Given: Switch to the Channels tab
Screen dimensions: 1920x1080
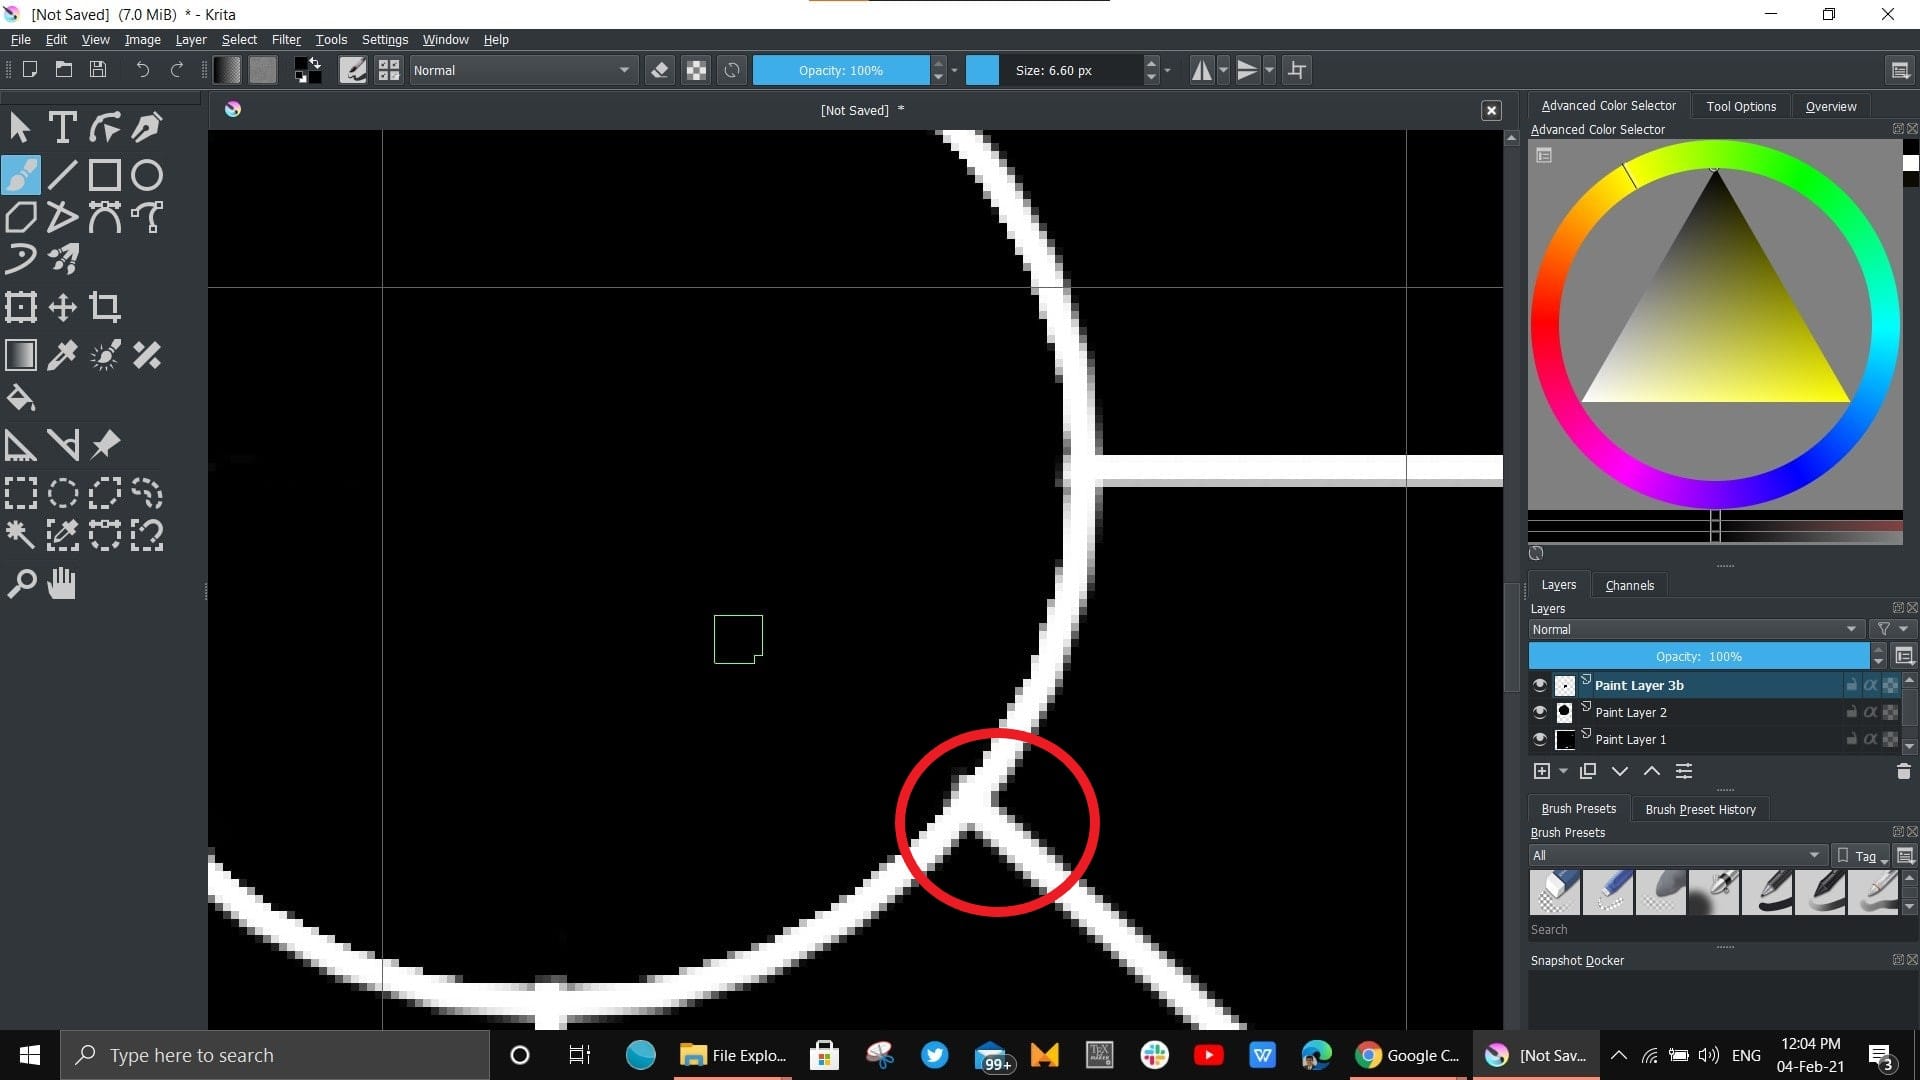Looking at the screenshot, I should tap(1629, 585).
